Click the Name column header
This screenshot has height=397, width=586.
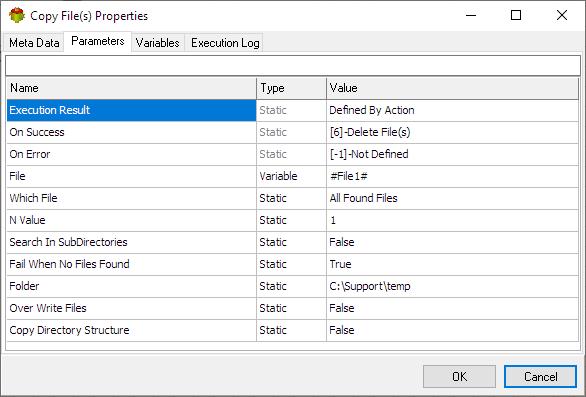click(132, 88)
